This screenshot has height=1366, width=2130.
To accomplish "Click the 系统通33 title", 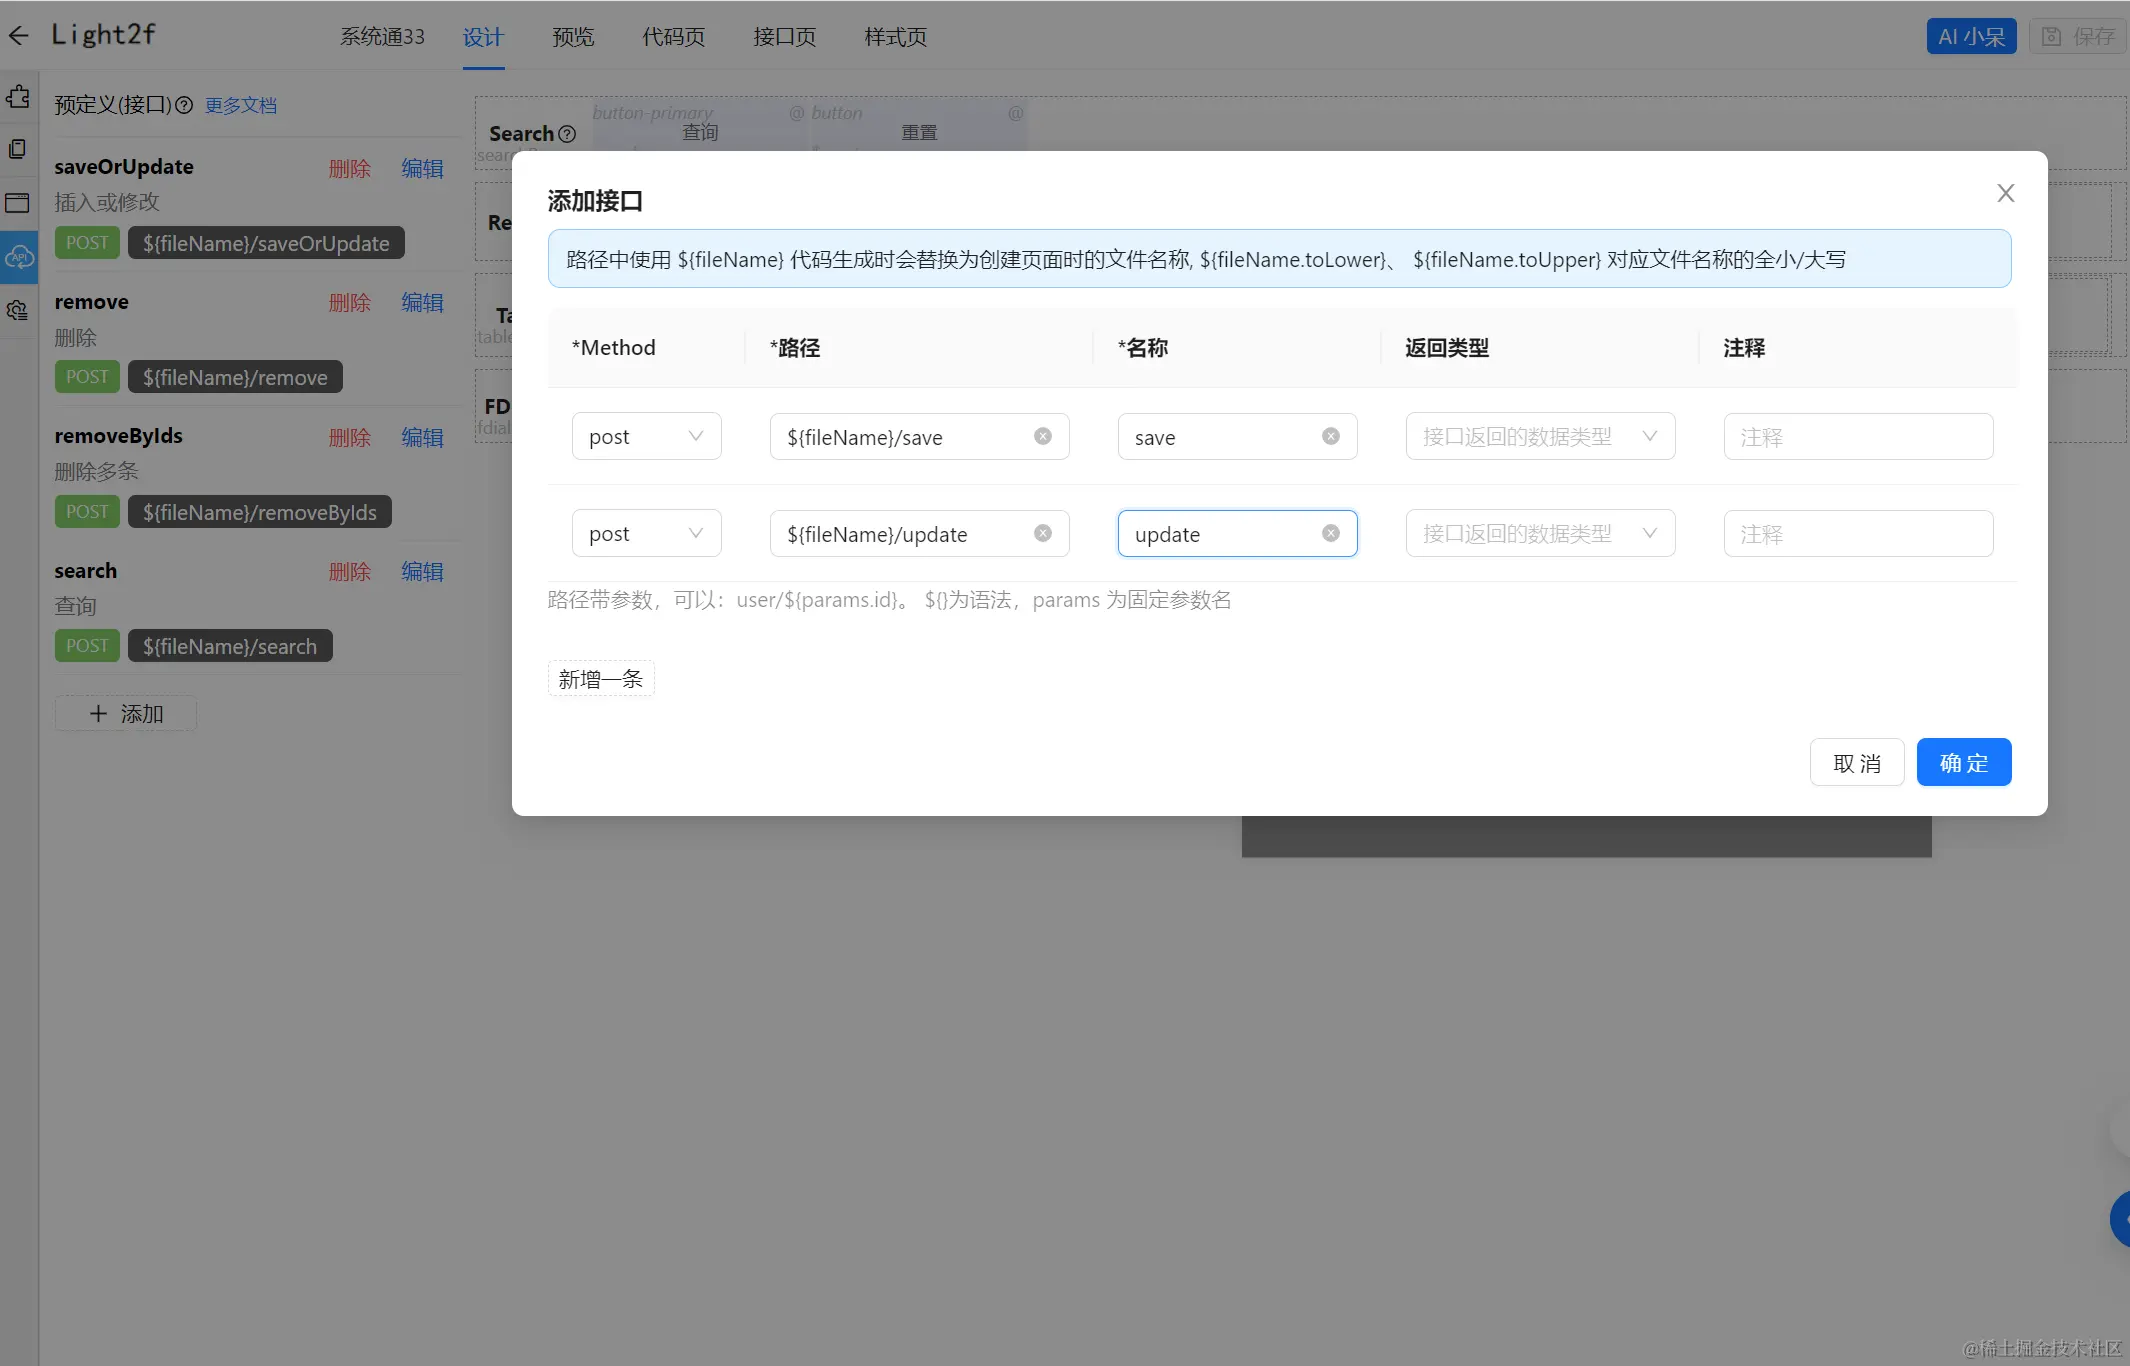I will [382, 37].
